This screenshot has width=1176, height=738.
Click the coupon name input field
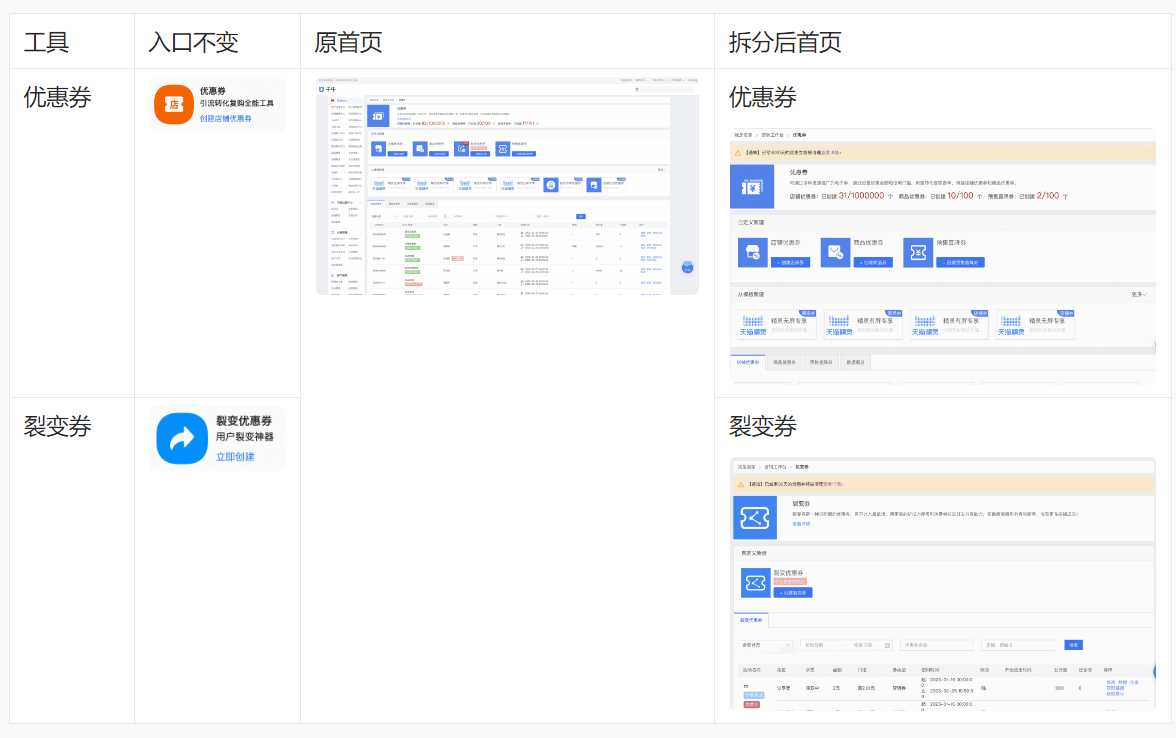[936, 645]
